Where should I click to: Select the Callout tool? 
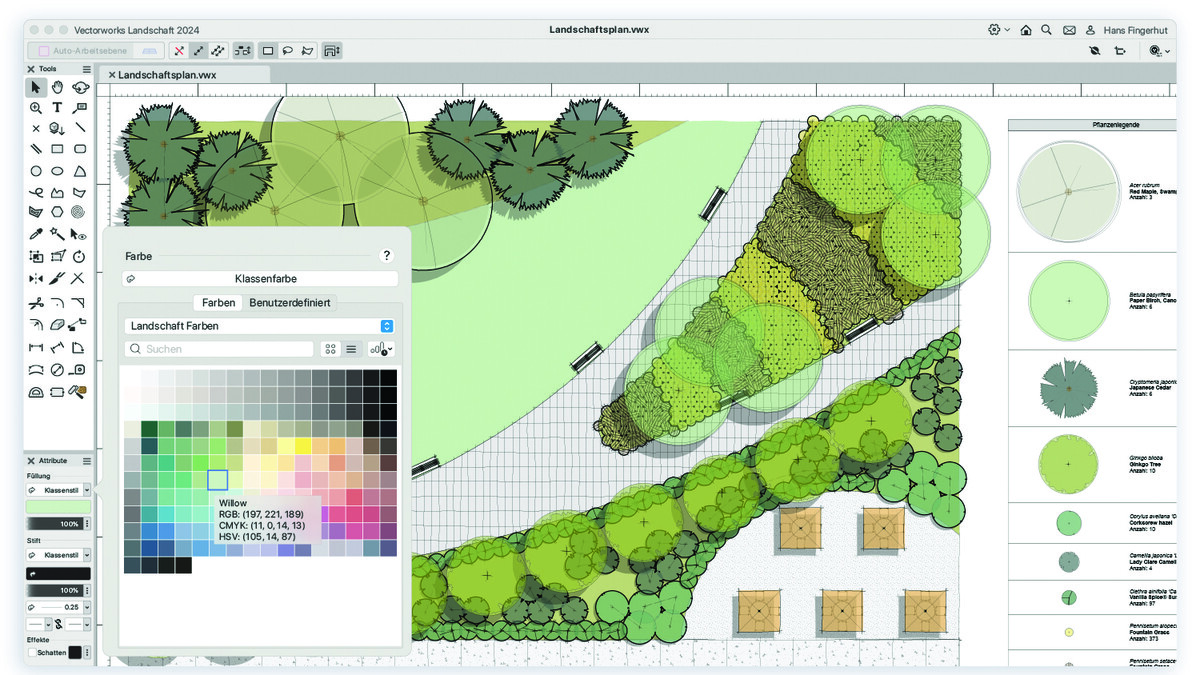coord(81,107)
